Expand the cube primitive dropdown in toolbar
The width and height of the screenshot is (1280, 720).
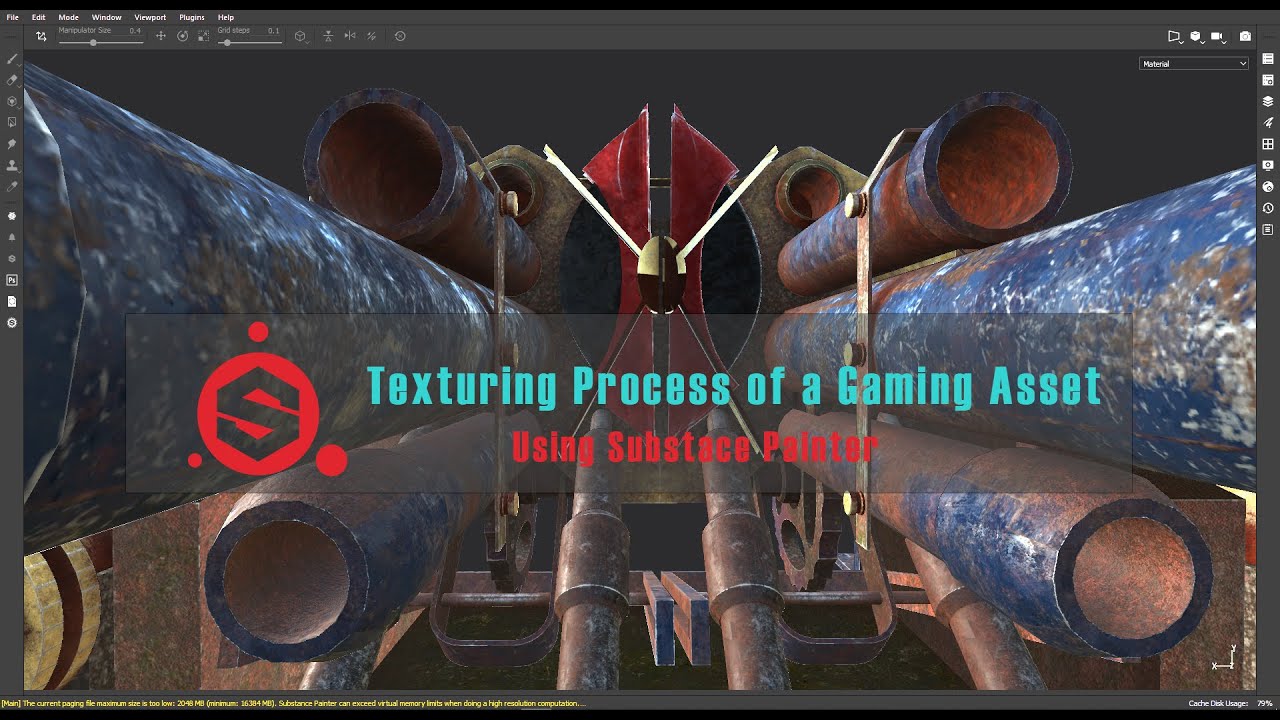(300, 36)
